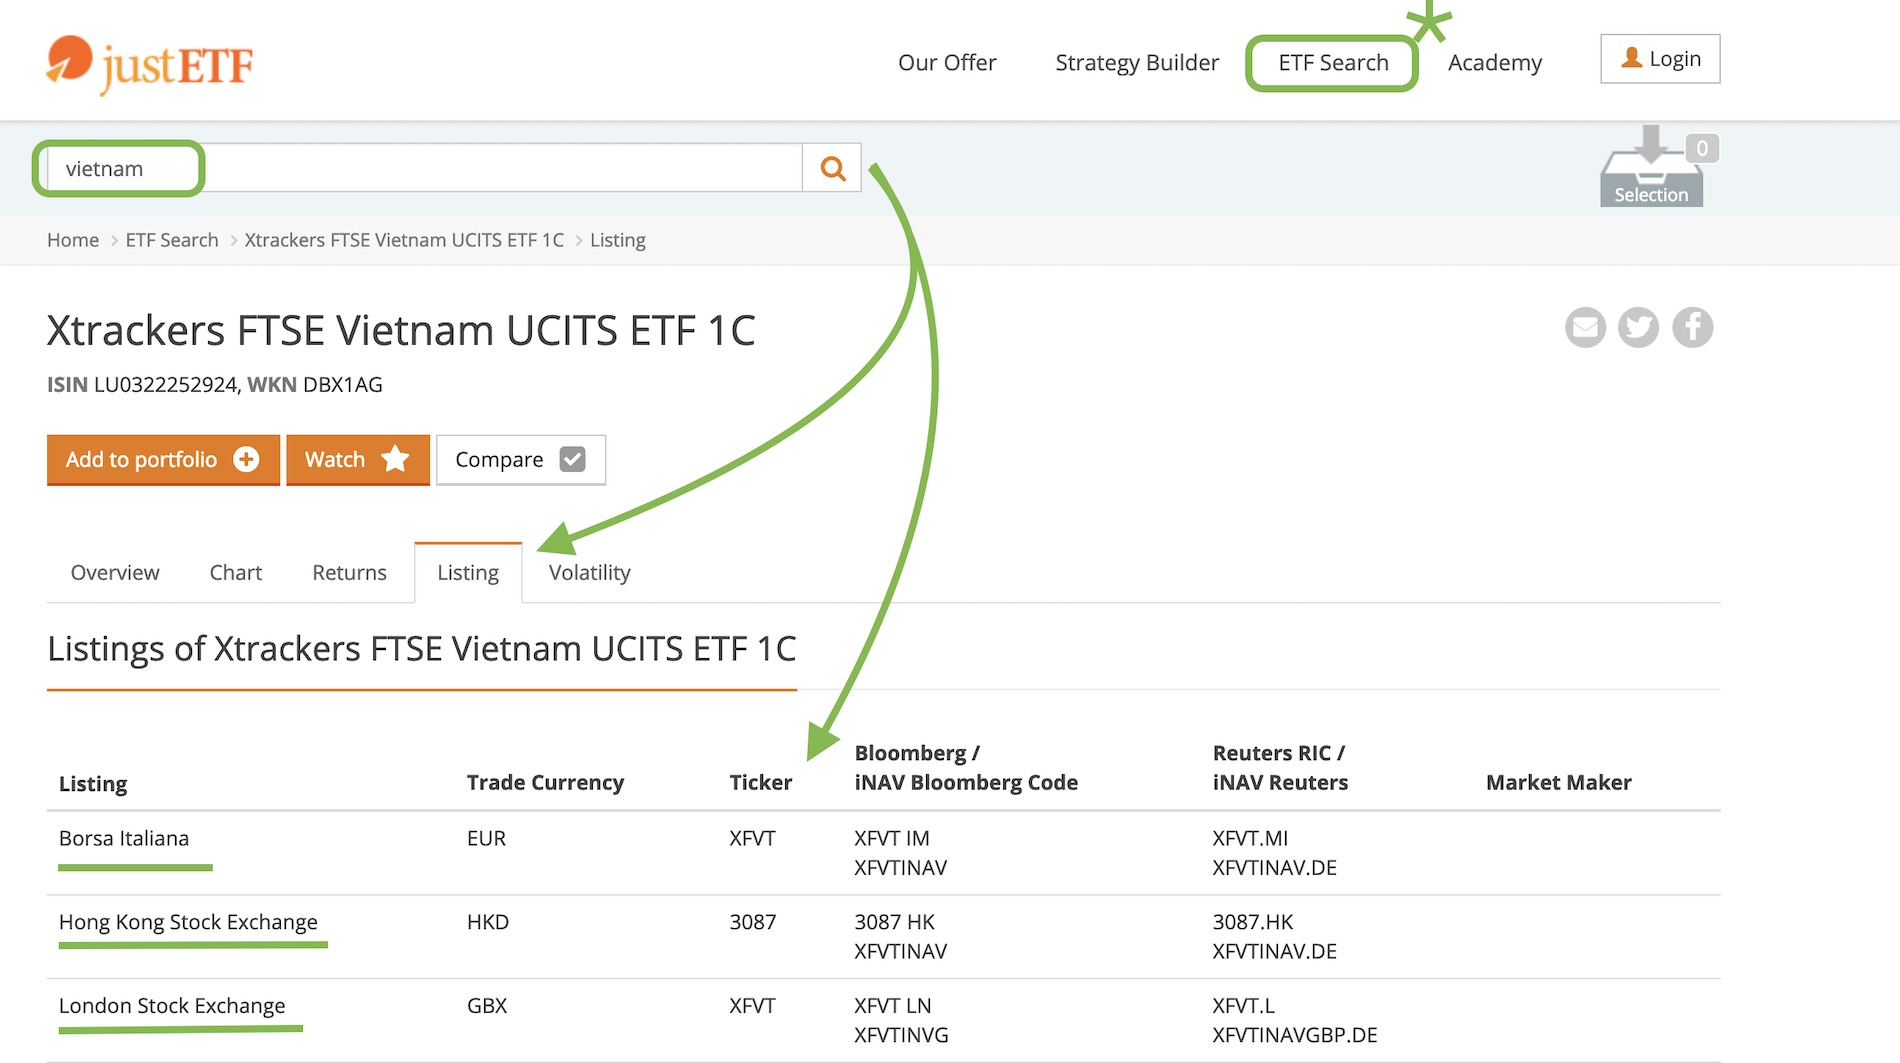Share on Facebook icon
Image resolution: width=1900 pixels, height=1063 pixels.
[x=1692, y=327]
